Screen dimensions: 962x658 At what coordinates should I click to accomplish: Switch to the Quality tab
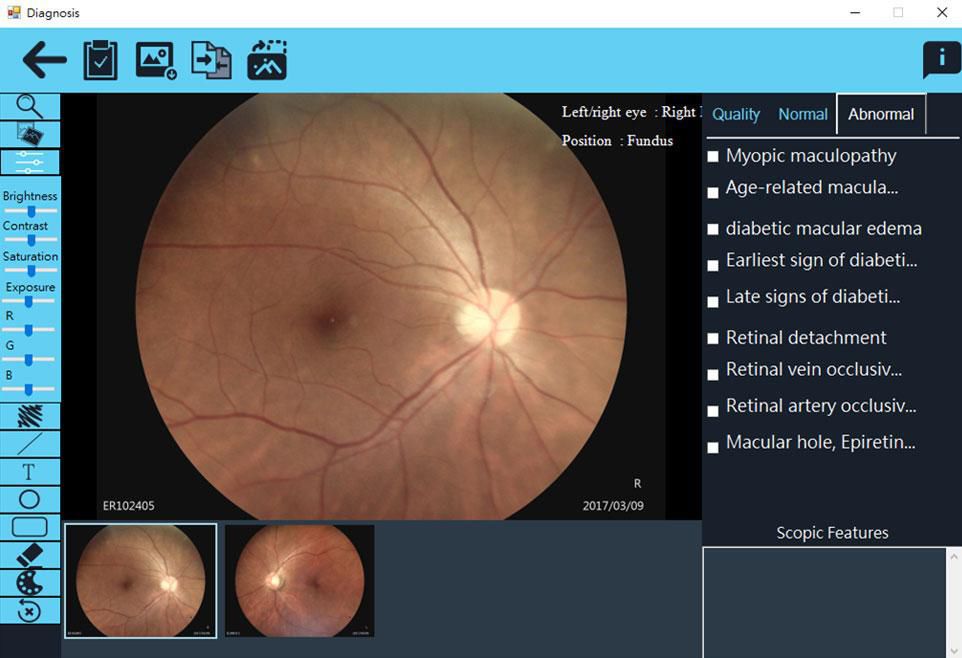[x=736, y=114]
